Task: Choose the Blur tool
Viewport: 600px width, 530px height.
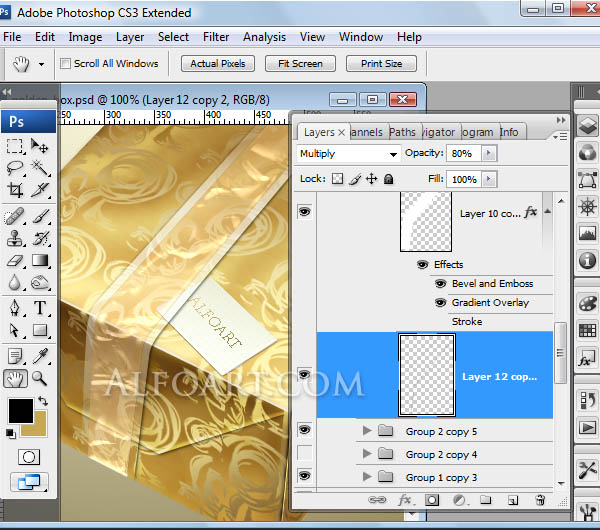Action: (15, 283)
